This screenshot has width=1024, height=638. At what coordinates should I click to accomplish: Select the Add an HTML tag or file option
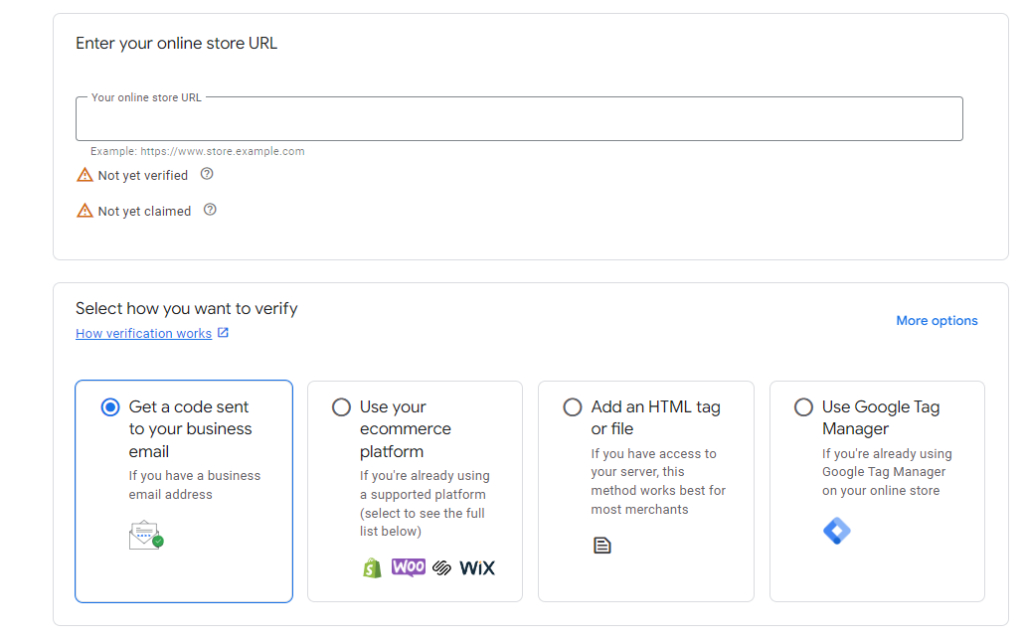(572, 406)
